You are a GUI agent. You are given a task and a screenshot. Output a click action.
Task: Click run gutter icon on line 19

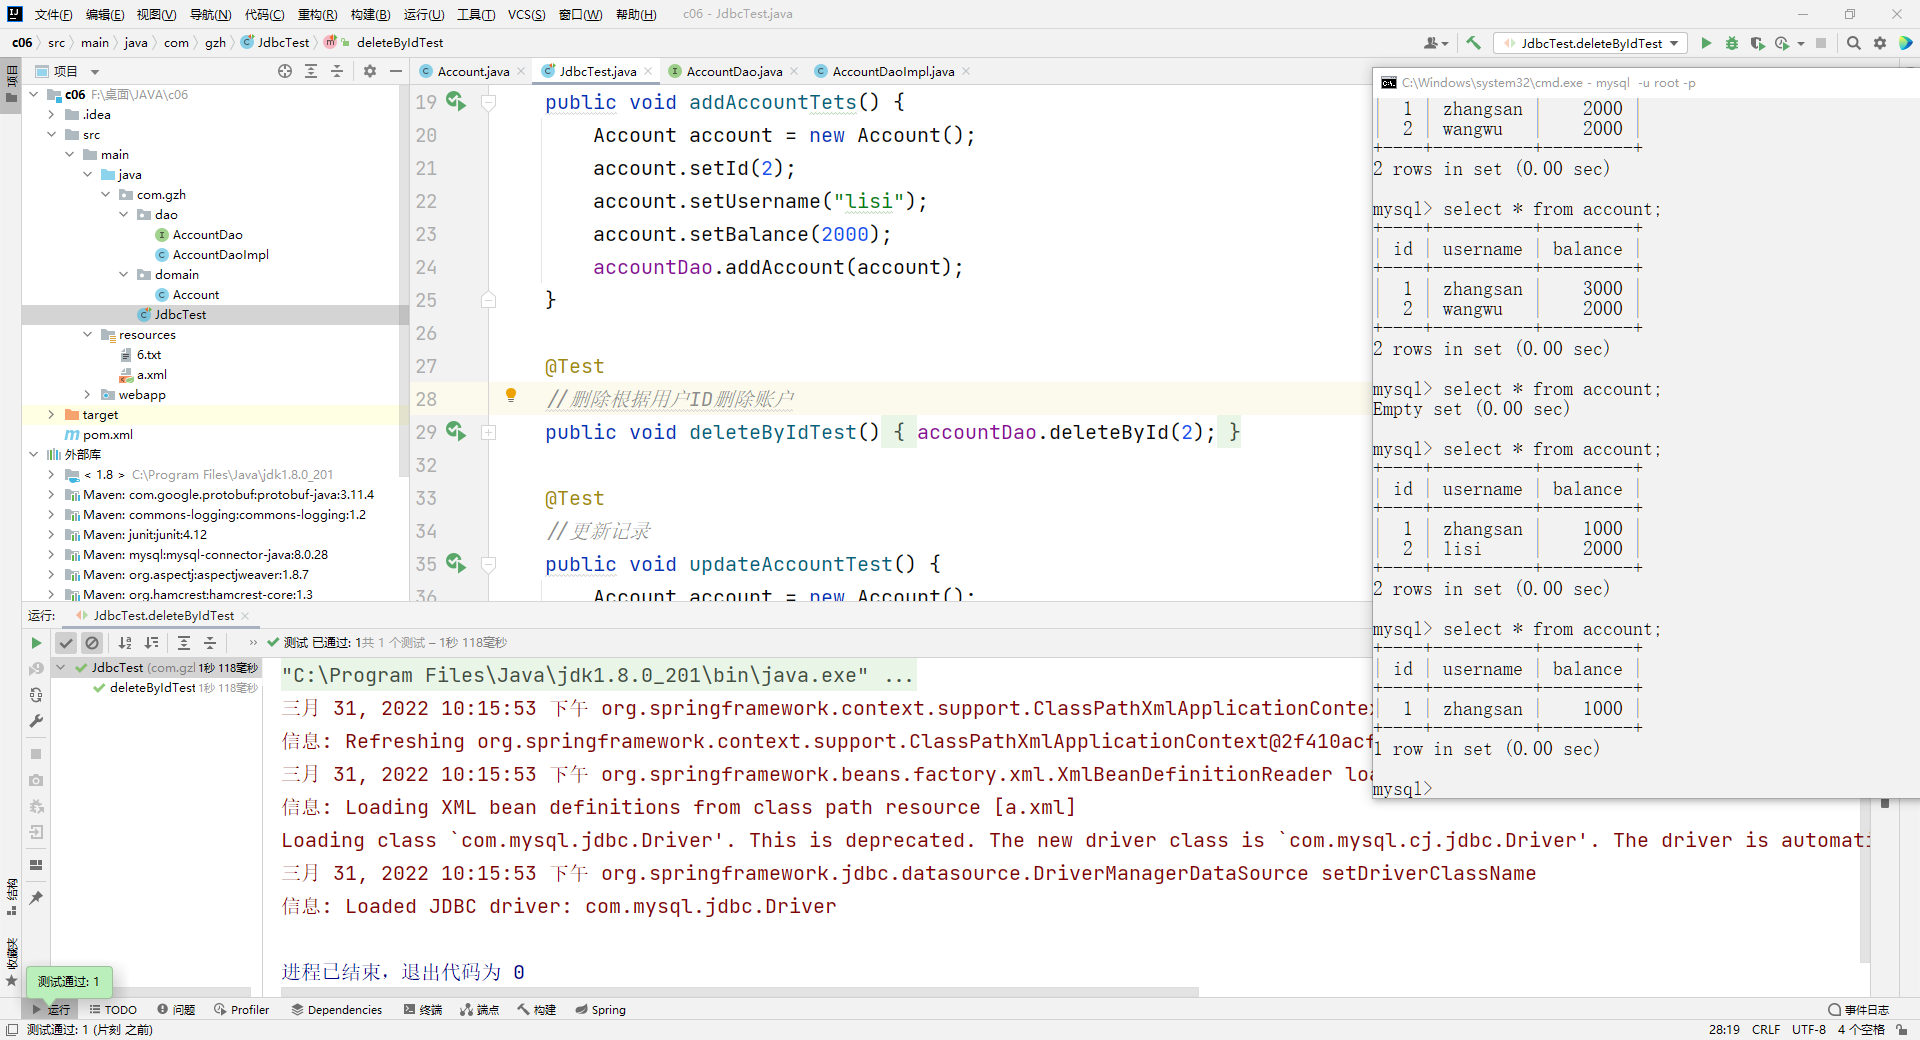click(x=456, y=101)
